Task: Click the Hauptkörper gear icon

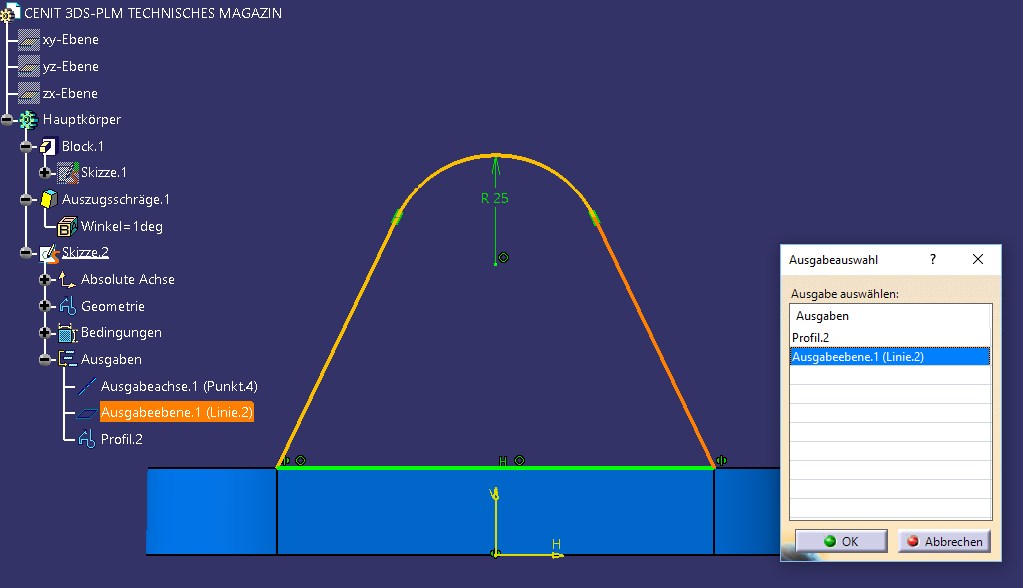Action: 28,119
